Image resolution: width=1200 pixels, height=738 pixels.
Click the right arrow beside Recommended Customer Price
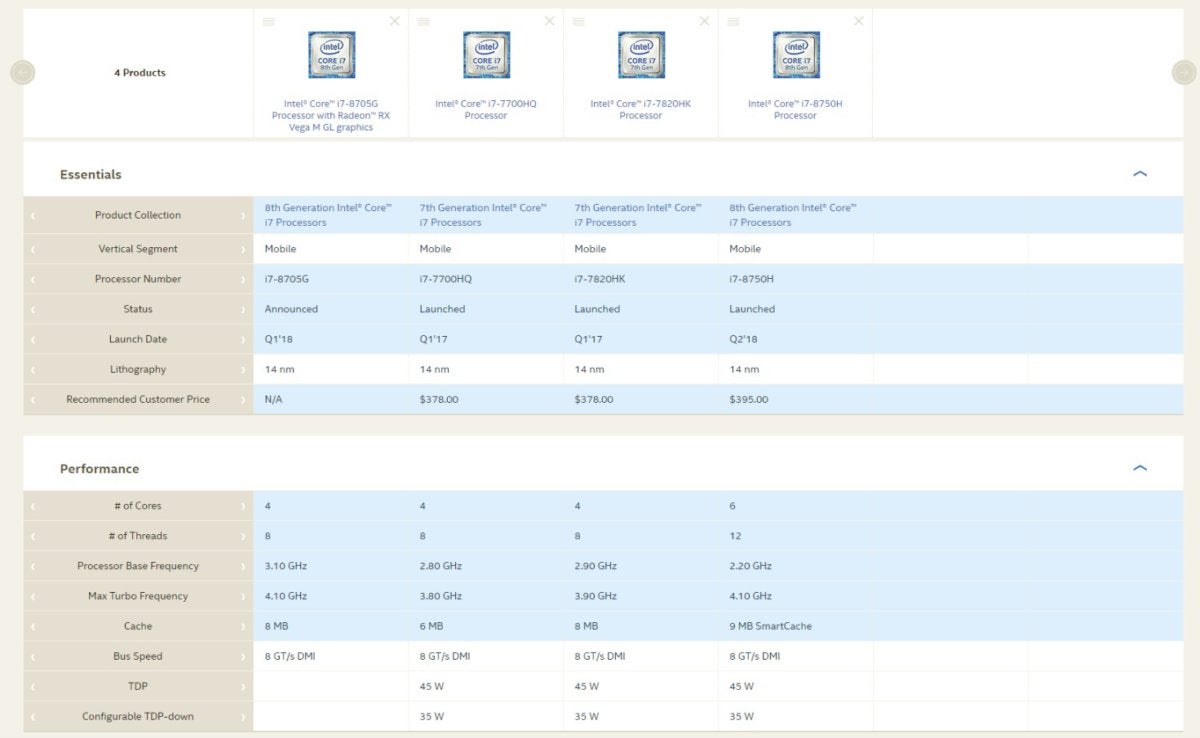click(243, 399)
